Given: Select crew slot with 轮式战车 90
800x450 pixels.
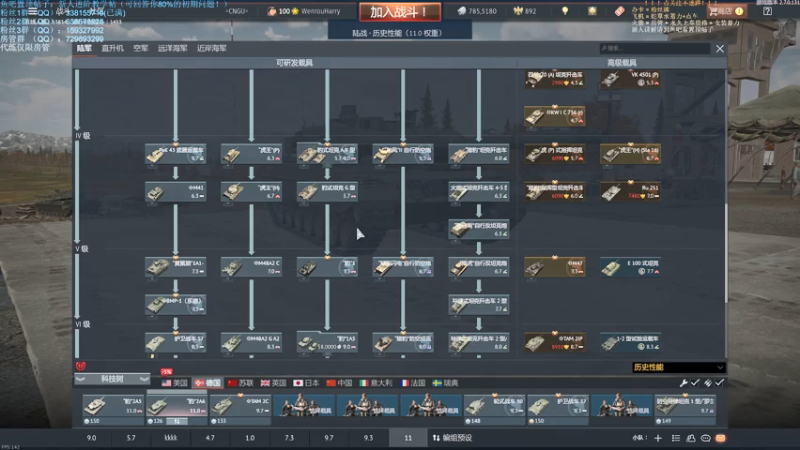Looking at the screenshot, I should click(494, 409).
